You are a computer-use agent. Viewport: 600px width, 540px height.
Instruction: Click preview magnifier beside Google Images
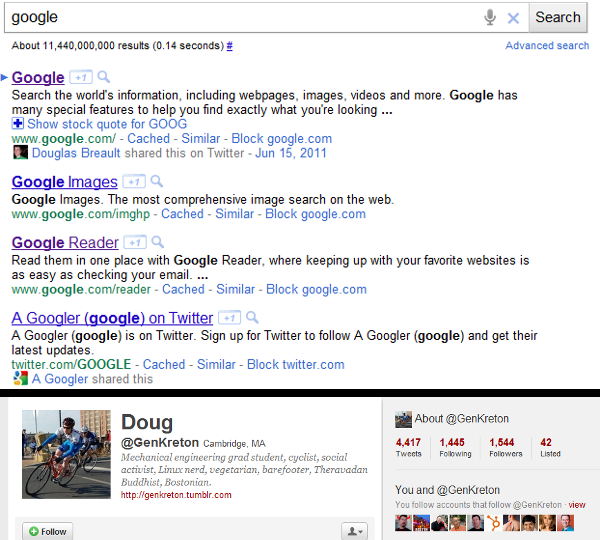157,181
